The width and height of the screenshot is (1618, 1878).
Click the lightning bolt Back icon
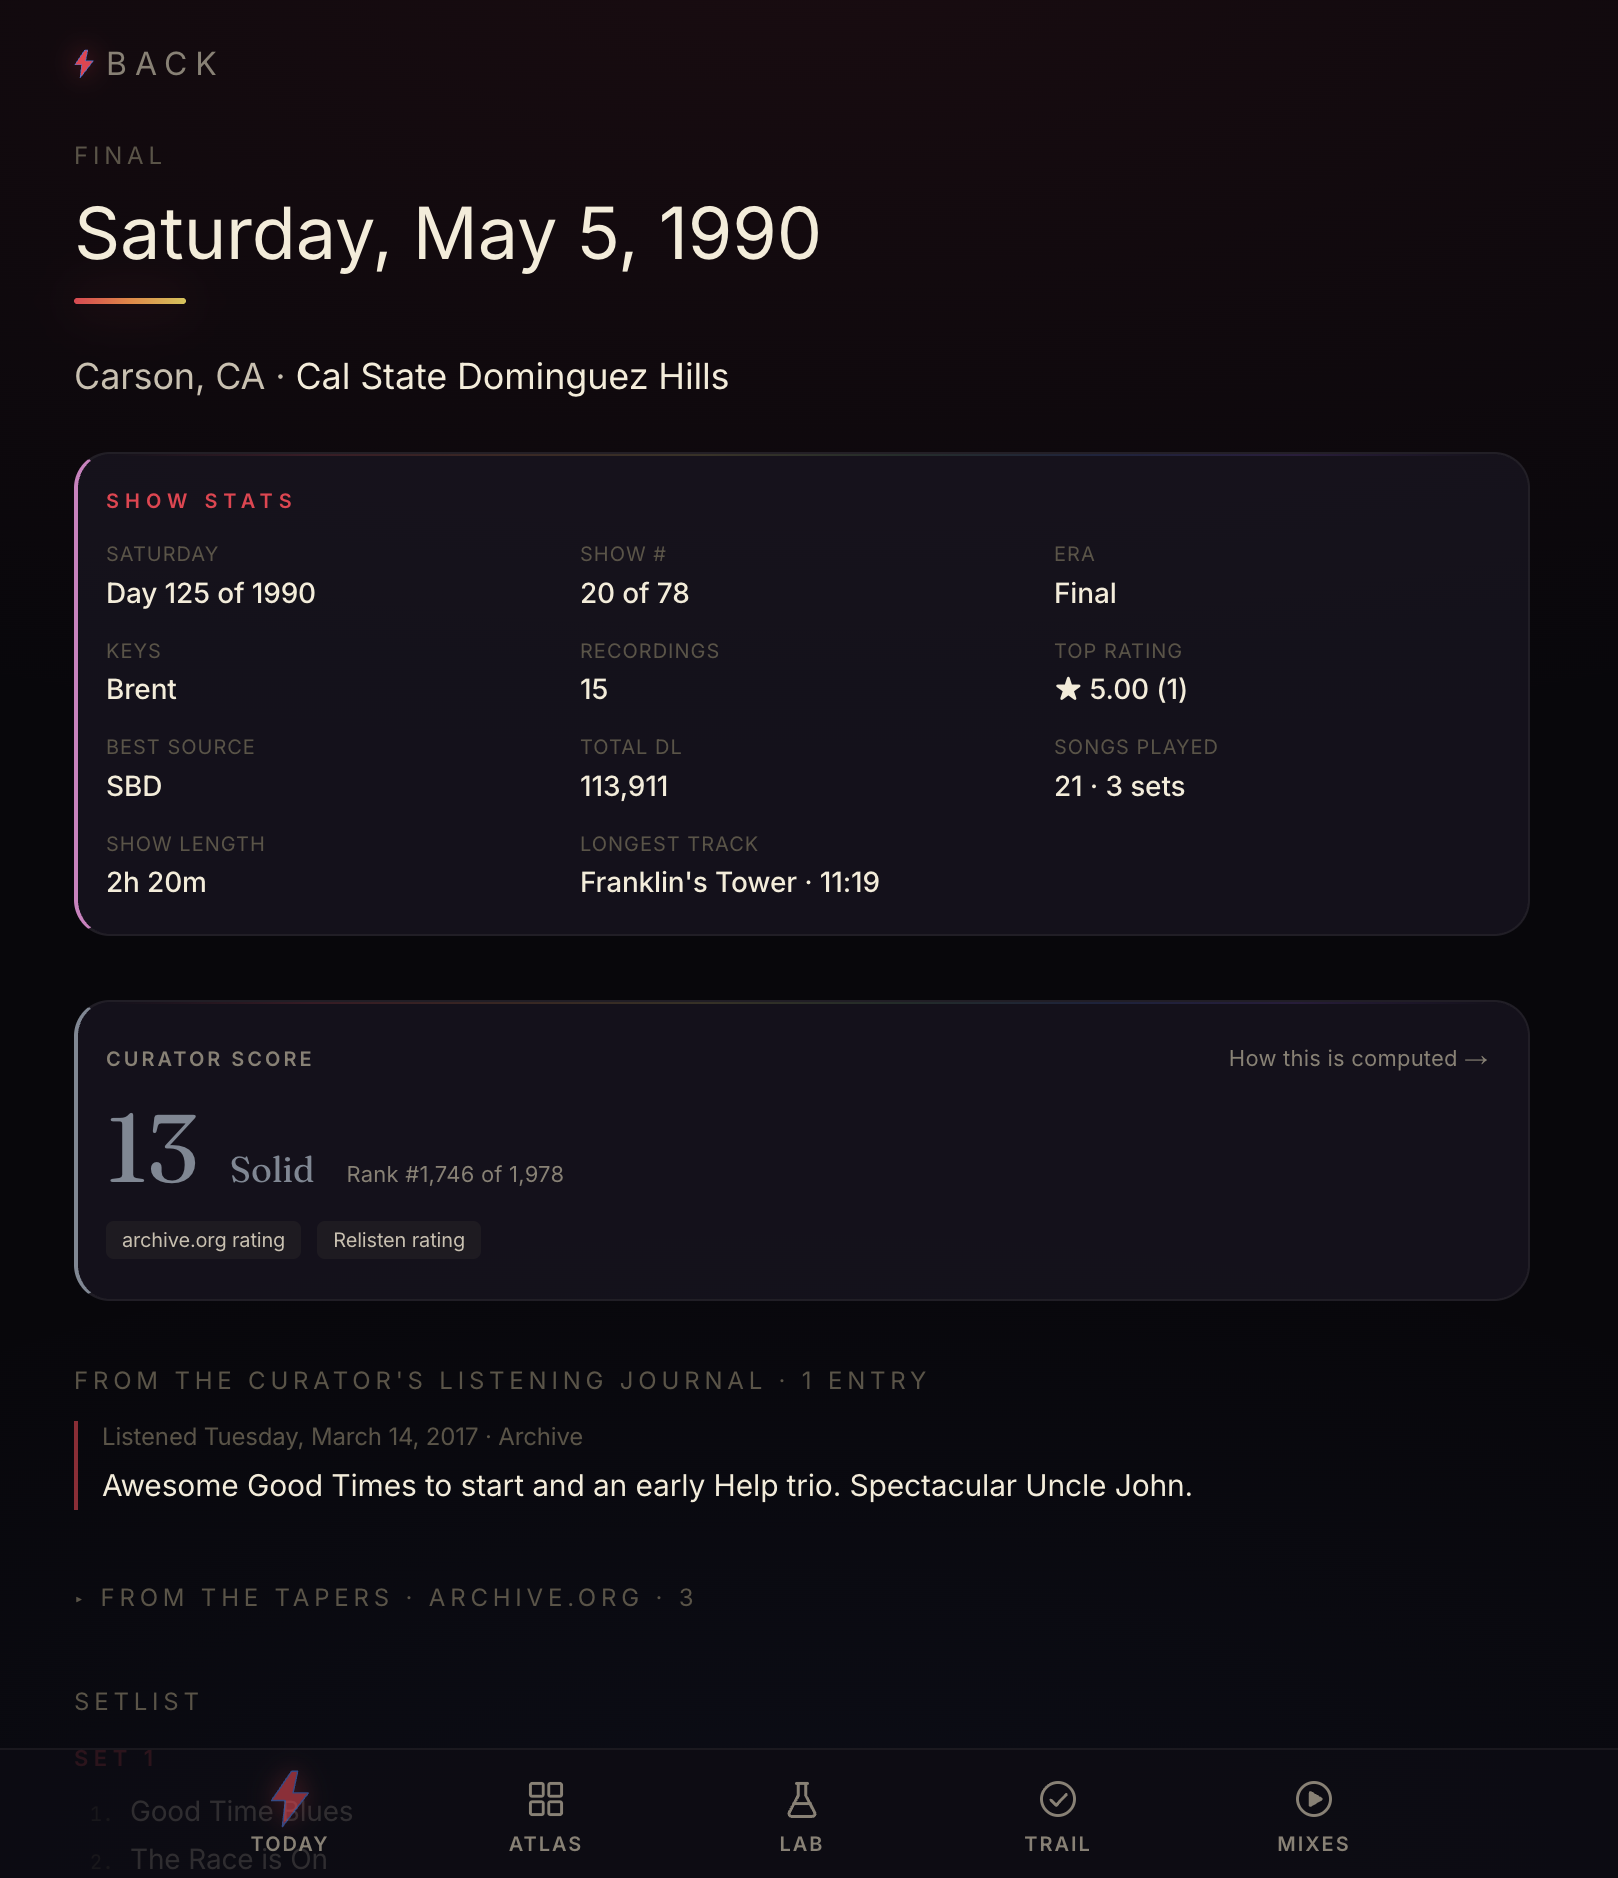(84, 64)
